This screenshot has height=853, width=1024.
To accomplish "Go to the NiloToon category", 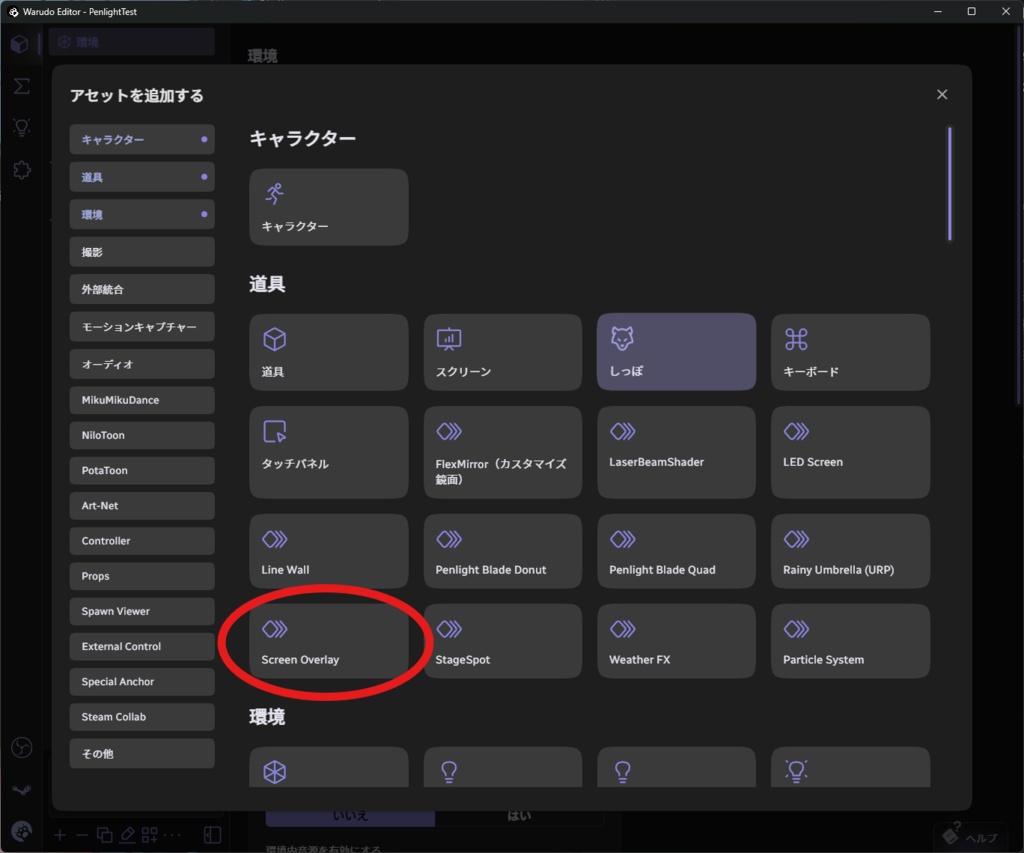I will click(142, 435).
